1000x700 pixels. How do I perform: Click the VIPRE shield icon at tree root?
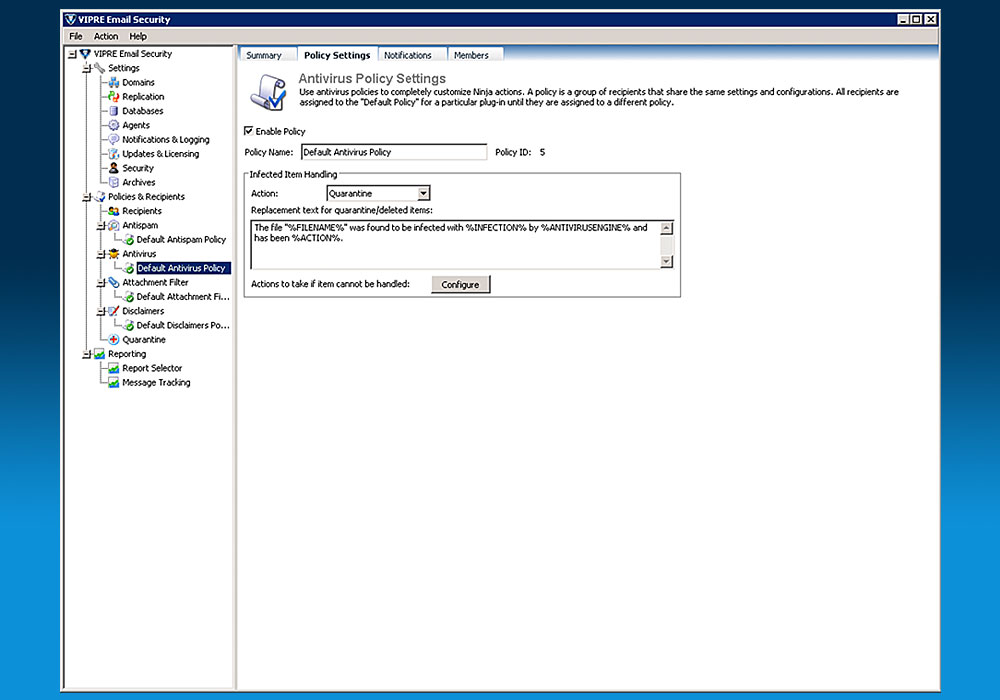(85, 54)
